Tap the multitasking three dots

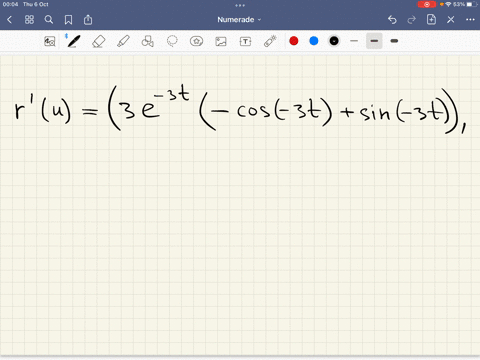tap(240, 5)
